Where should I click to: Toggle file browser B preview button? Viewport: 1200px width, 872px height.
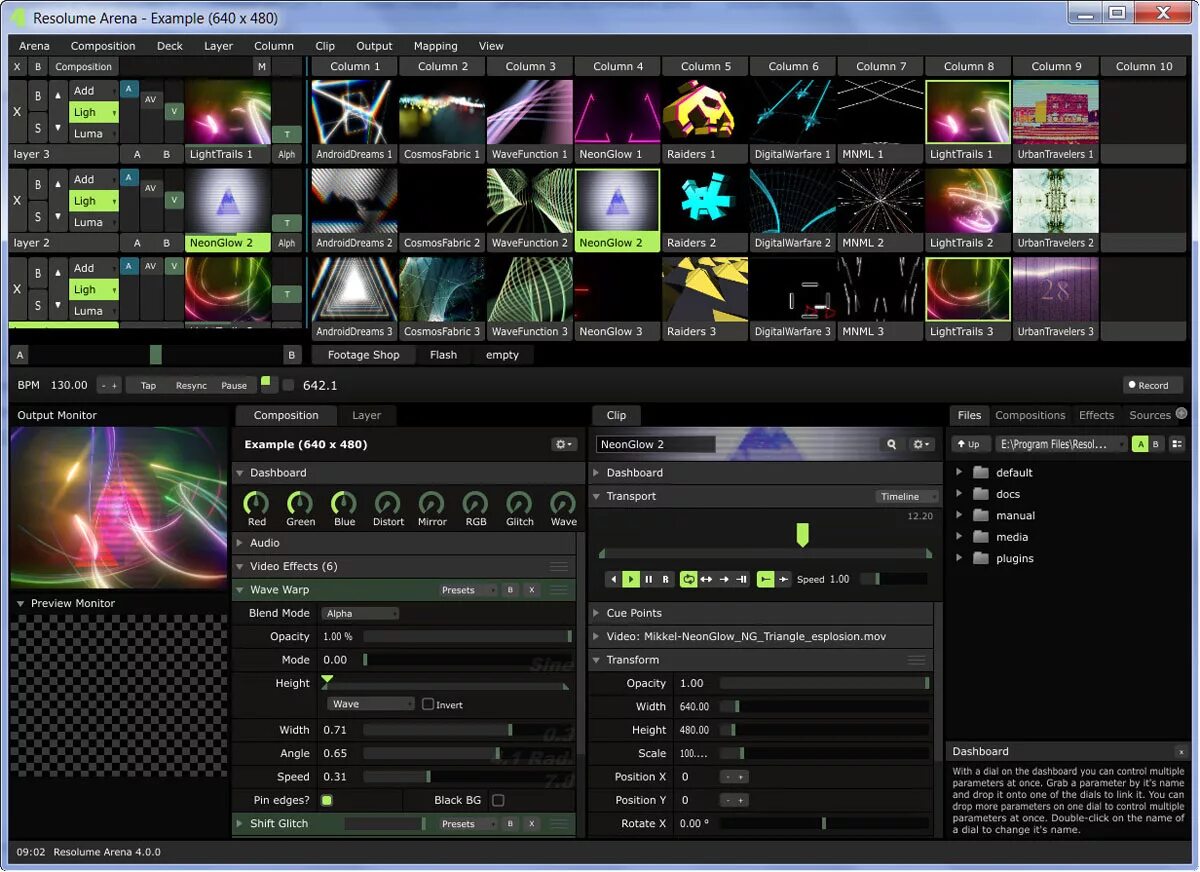click(x=1156, y=444)
